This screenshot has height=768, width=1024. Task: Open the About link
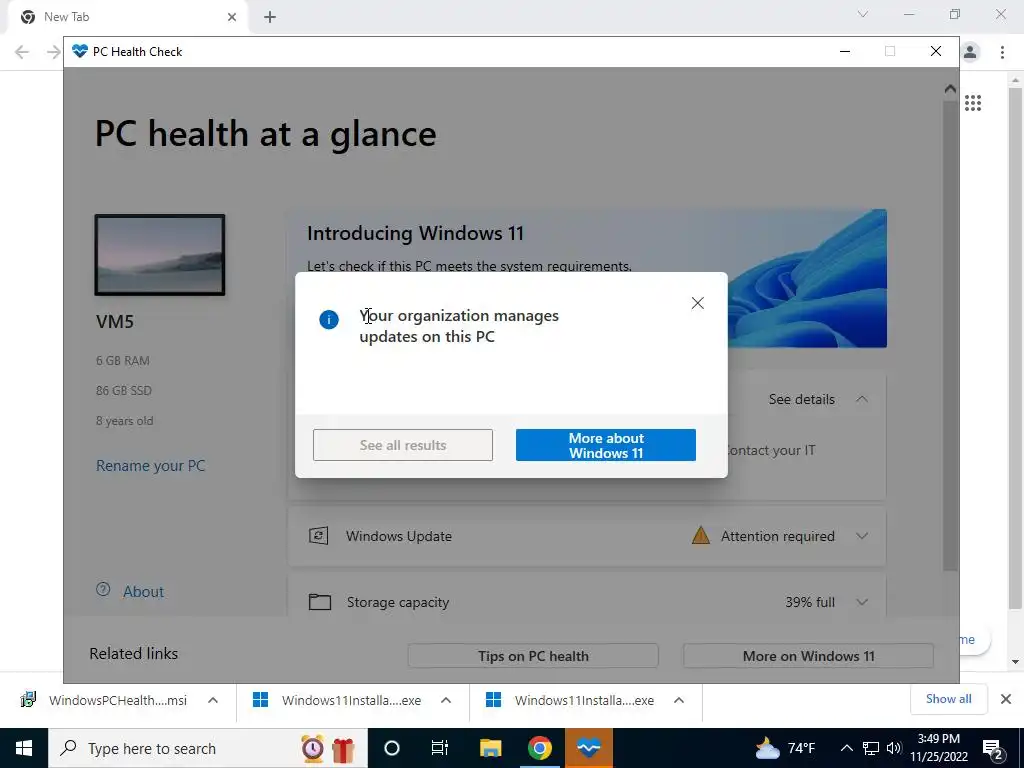[143, 592]
